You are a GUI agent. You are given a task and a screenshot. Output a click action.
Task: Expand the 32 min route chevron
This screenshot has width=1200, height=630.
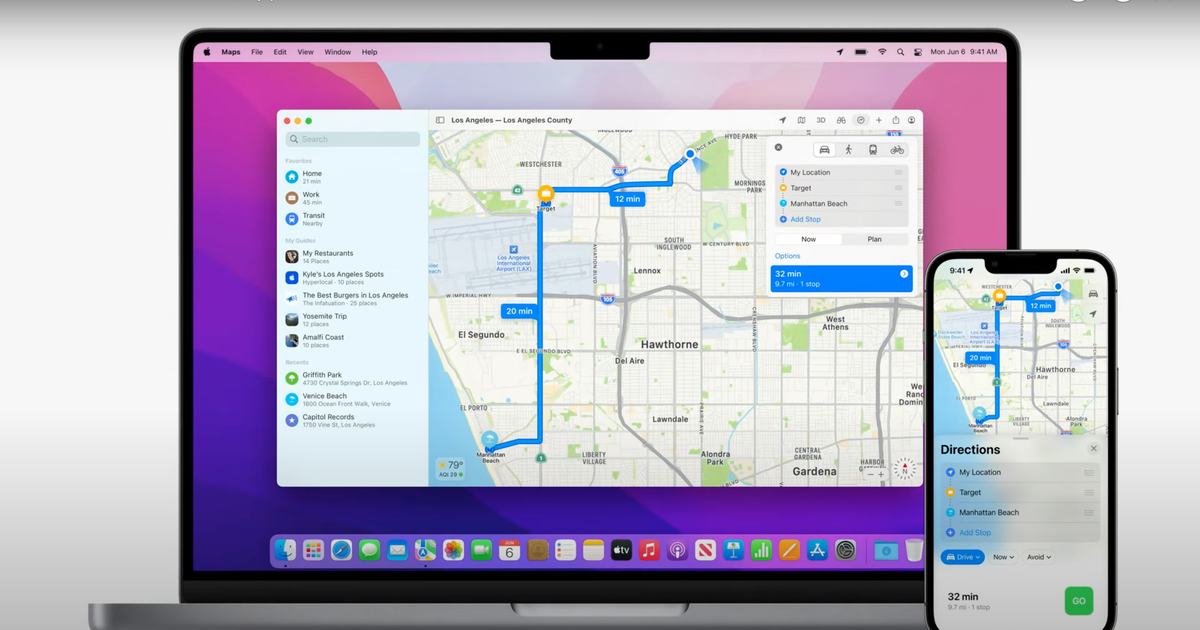904,274
